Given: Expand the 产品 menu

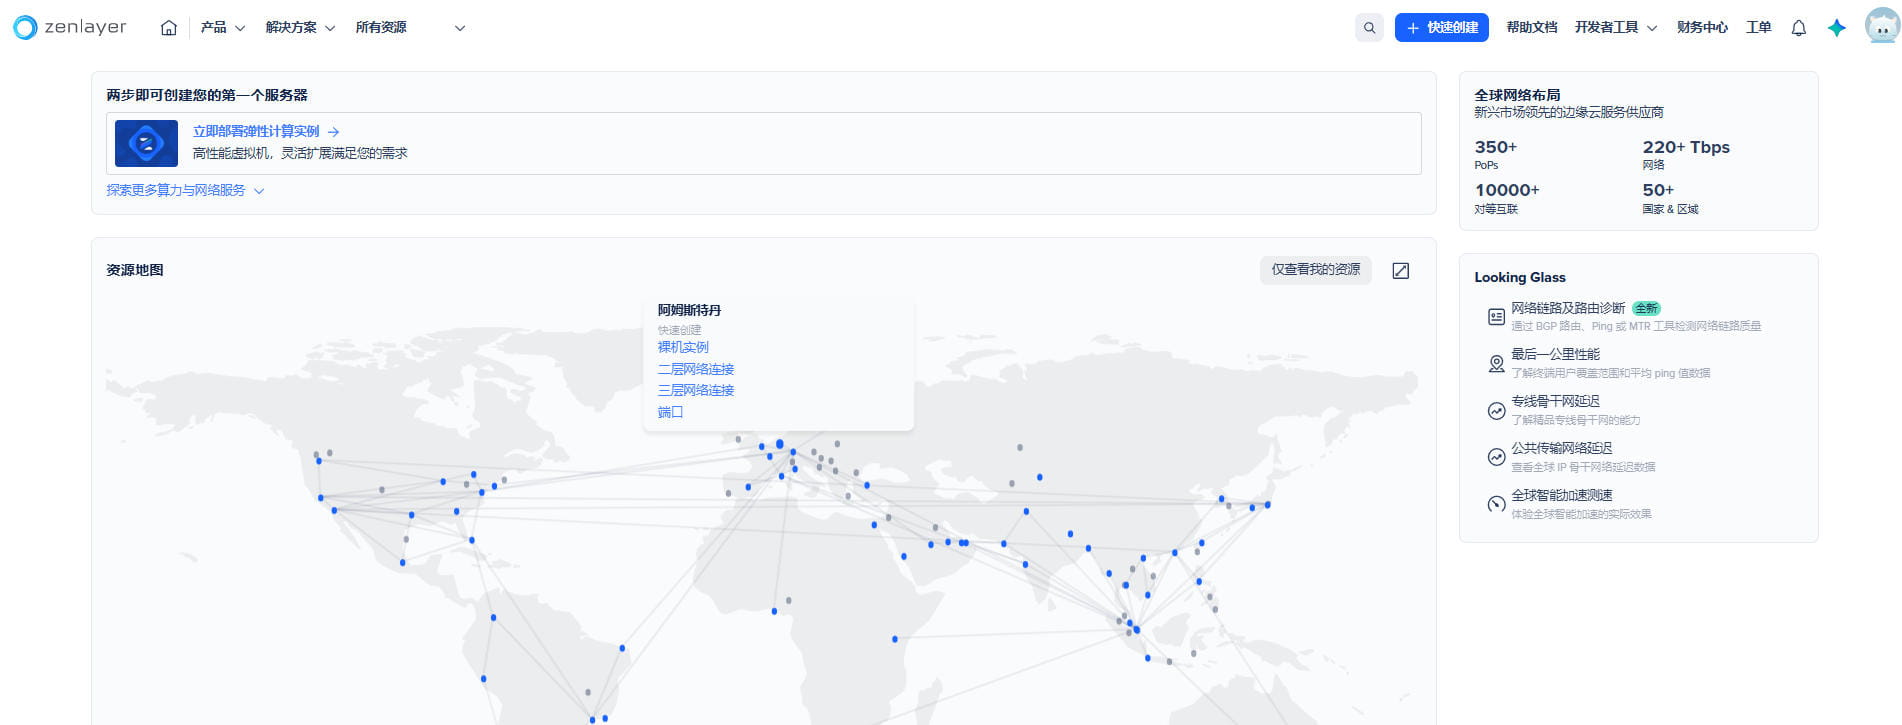Looking at the screenshot, I should pos(222,28).
